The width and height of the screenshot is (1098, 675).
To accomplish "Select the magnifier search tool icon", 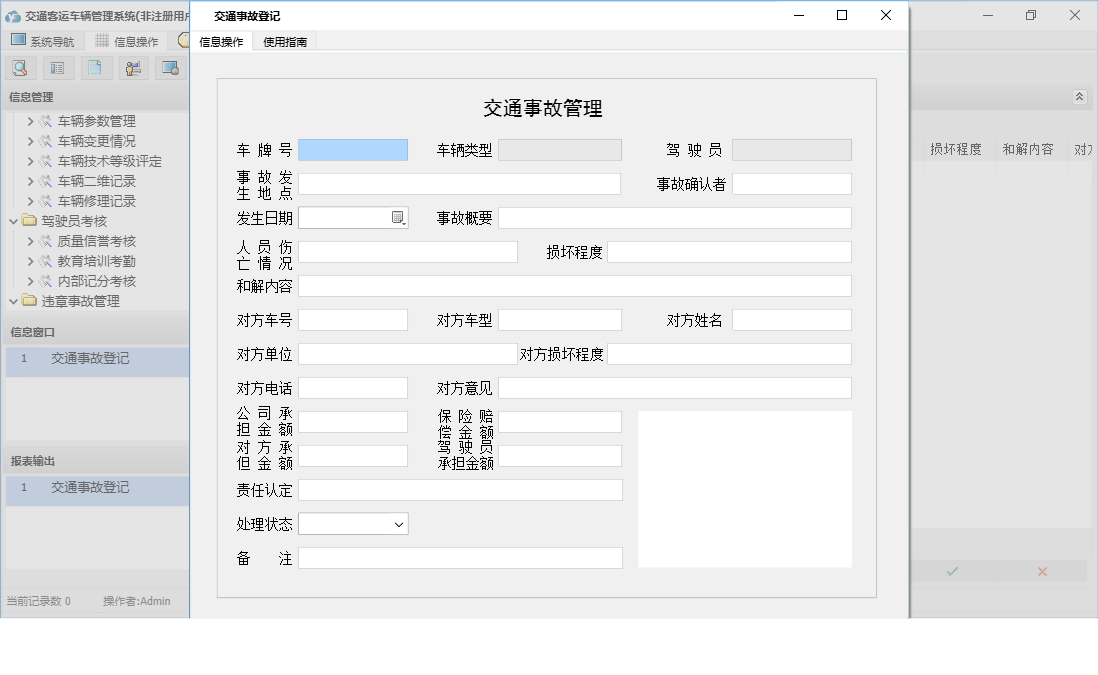I will point(20,67).
